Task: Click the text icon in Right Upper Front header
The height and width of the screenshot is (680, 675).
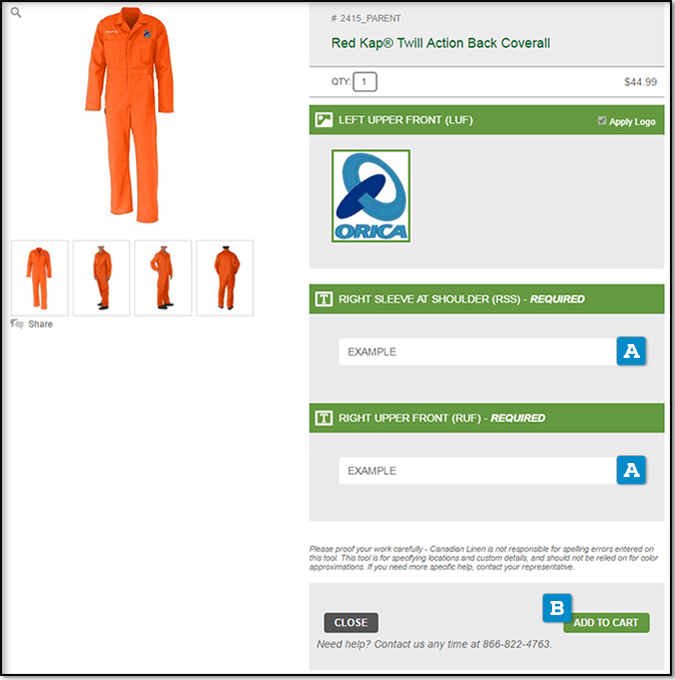Action: 324,418
